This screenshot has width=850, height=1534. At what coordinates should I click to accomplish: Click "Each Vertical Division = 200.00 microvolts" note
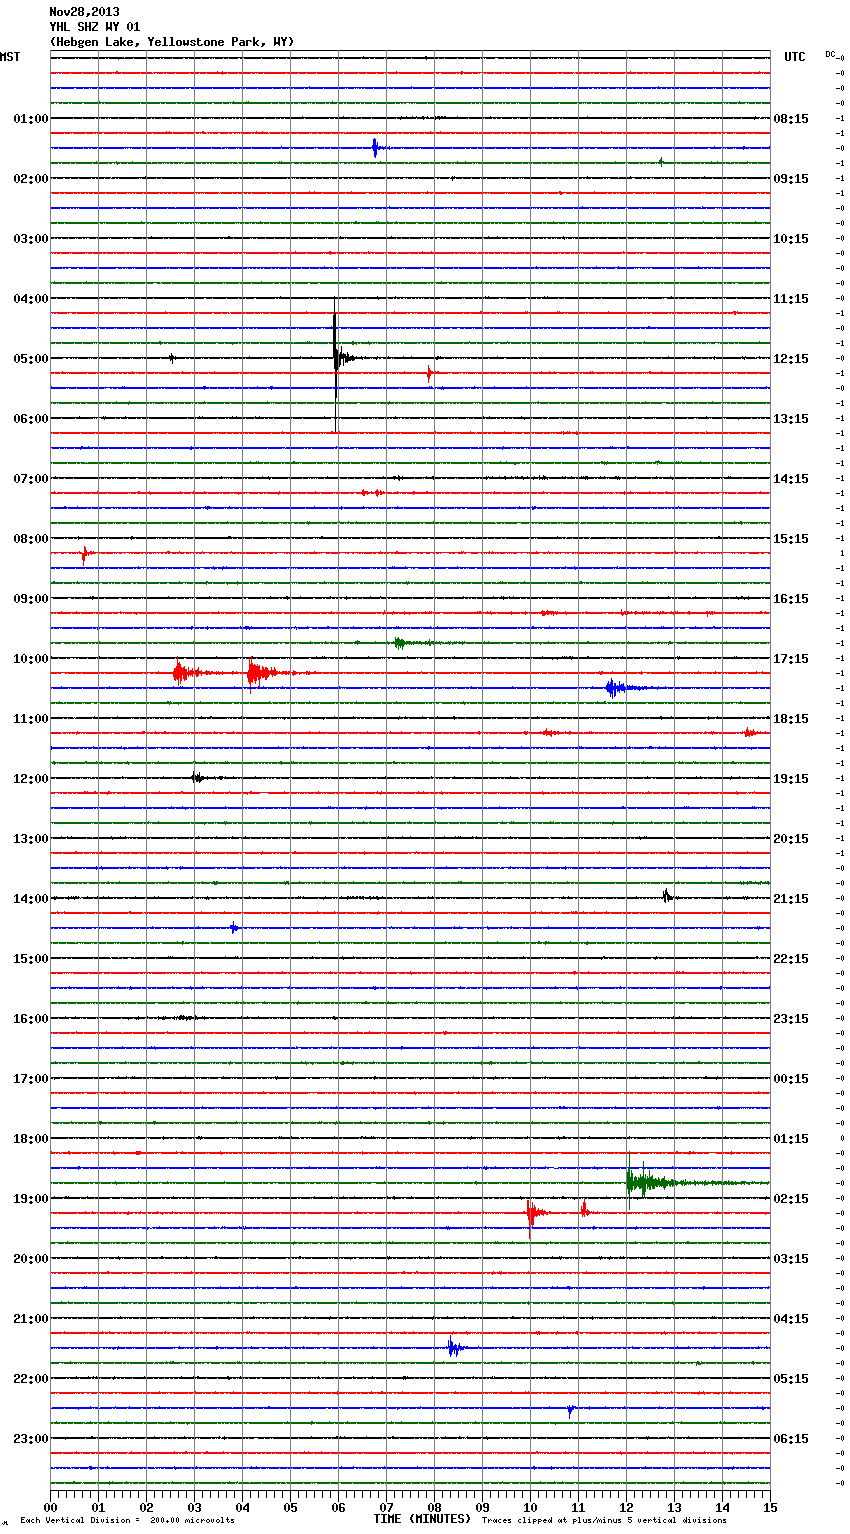pyautogui.click(x=127, y=1521)
